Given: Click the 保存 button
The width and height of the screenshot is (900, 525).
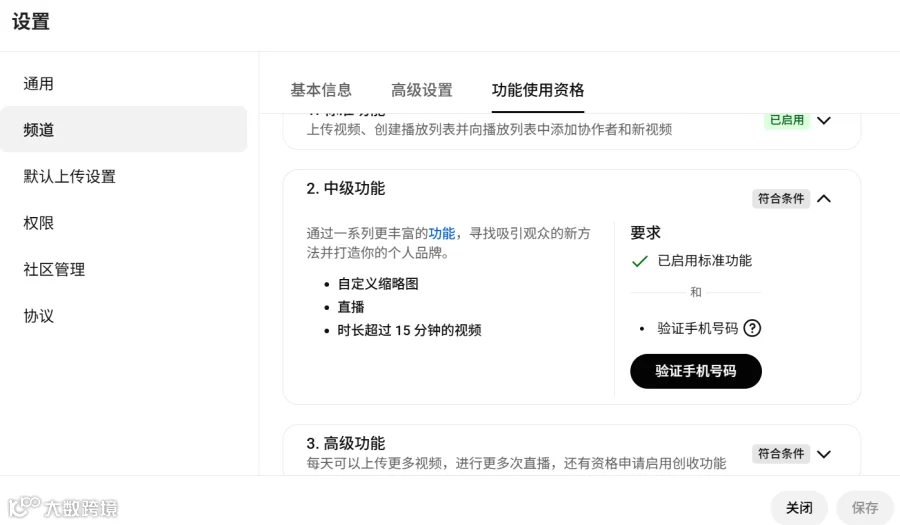Looking at the screenshot, I should pos(864,508).
